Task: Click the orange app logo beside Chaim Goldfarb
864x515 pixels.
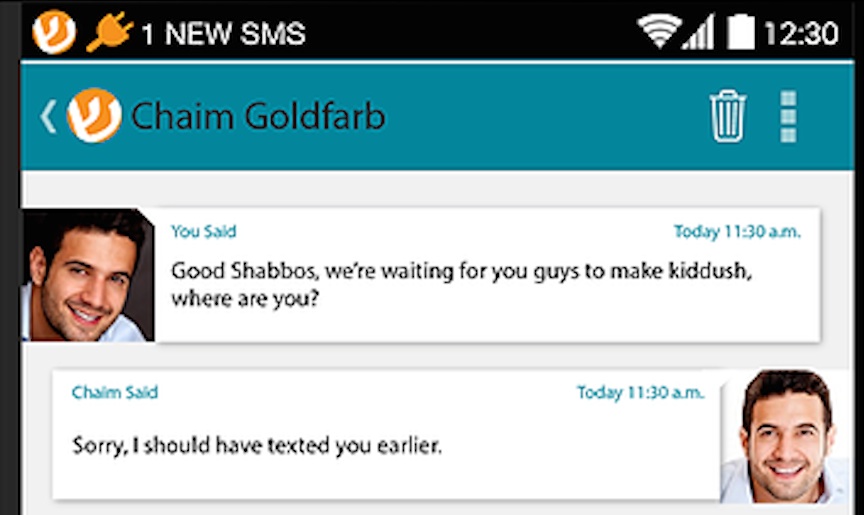Action: pyautogui.click(x=94, y=116)
